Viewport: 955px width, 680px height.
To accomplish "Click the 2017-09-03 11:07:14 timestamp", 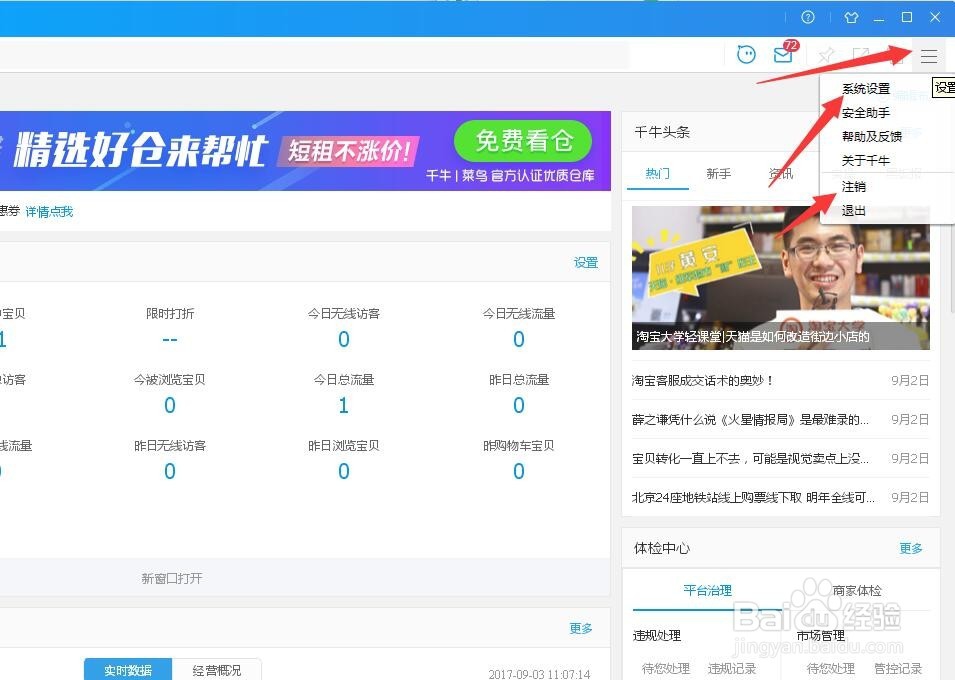I will click(x=539, y=675).
